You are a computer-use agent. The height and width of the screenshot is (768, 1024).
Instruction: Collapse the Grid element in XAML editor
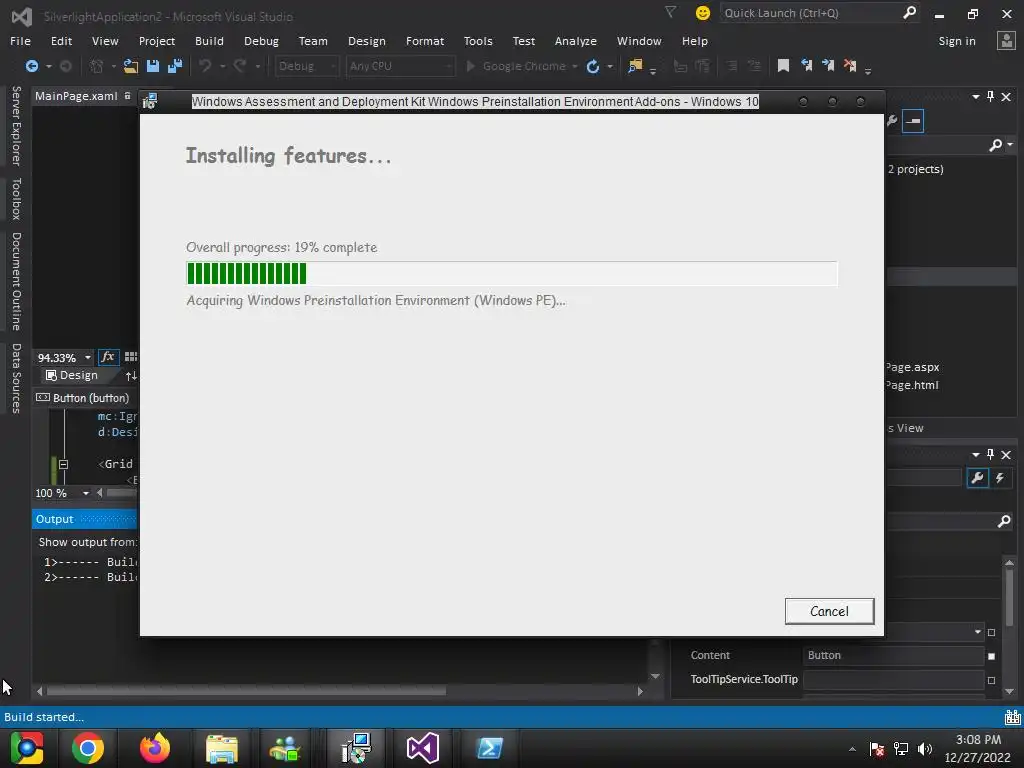click(x=63, y=464)
